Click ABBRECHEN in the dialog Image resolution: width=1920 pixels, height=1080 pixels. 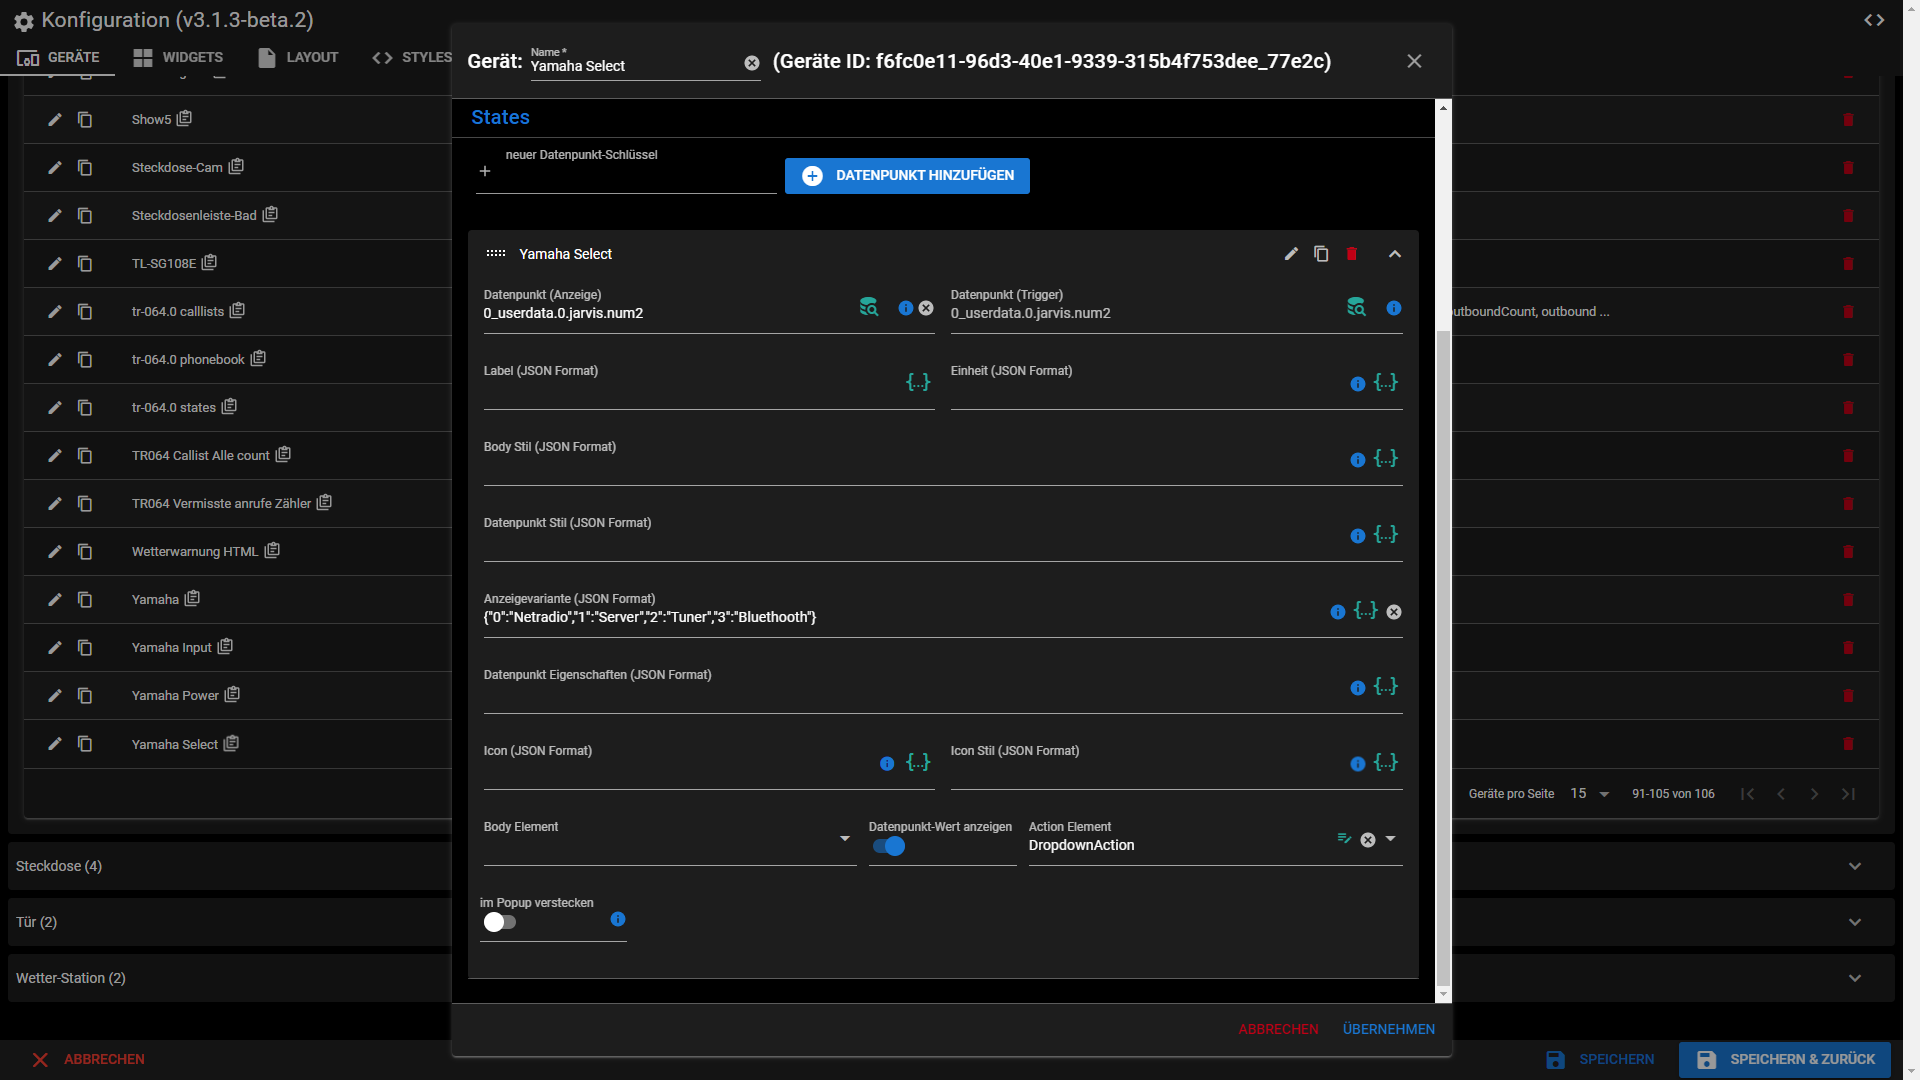(x=1278, y=1029)
